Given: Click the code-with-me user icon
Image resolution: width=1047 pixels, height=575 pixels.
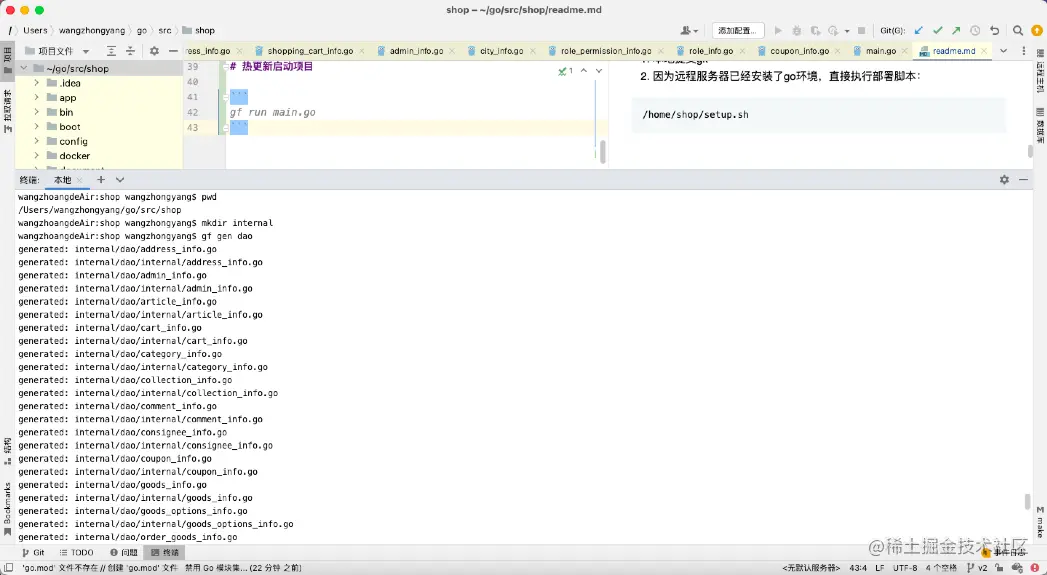Looking at the screenshot, I should click(688, 31).
